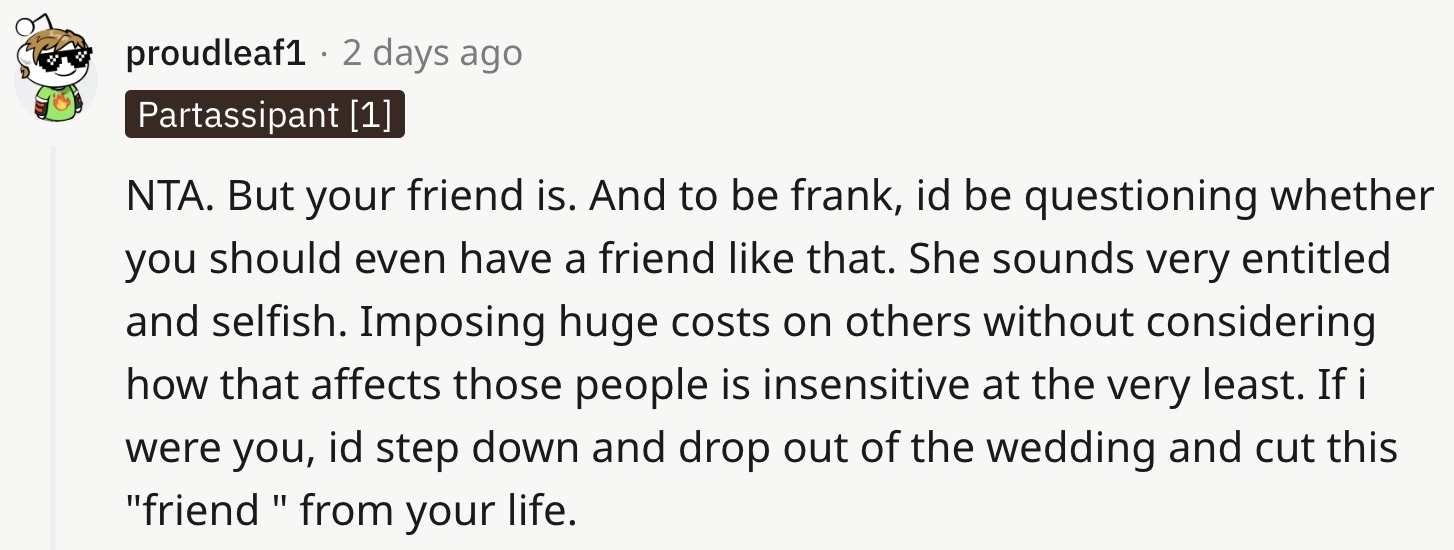Collapse the thread using the vertical line

pos(54,347)
